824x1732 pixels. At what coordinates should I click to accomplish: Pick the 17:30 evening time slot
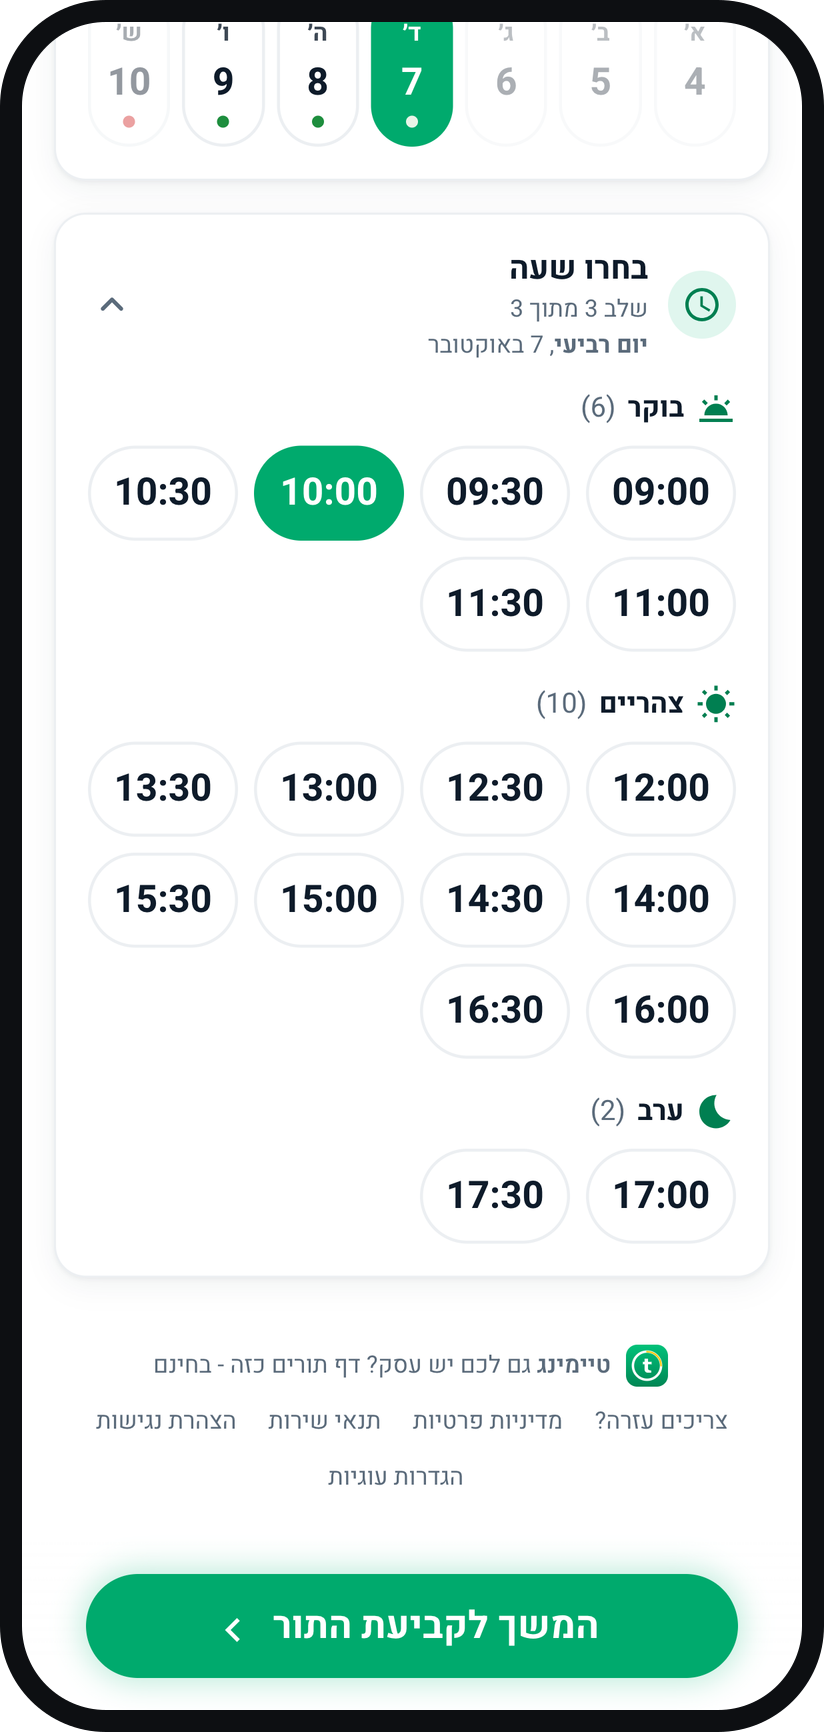pos(495,1196)
